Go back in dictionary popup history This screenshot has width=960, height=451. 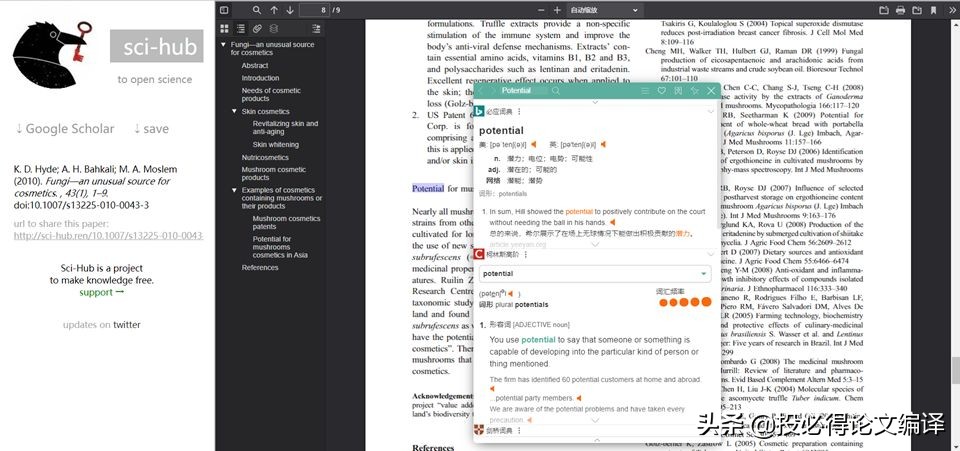click(481, 91)
